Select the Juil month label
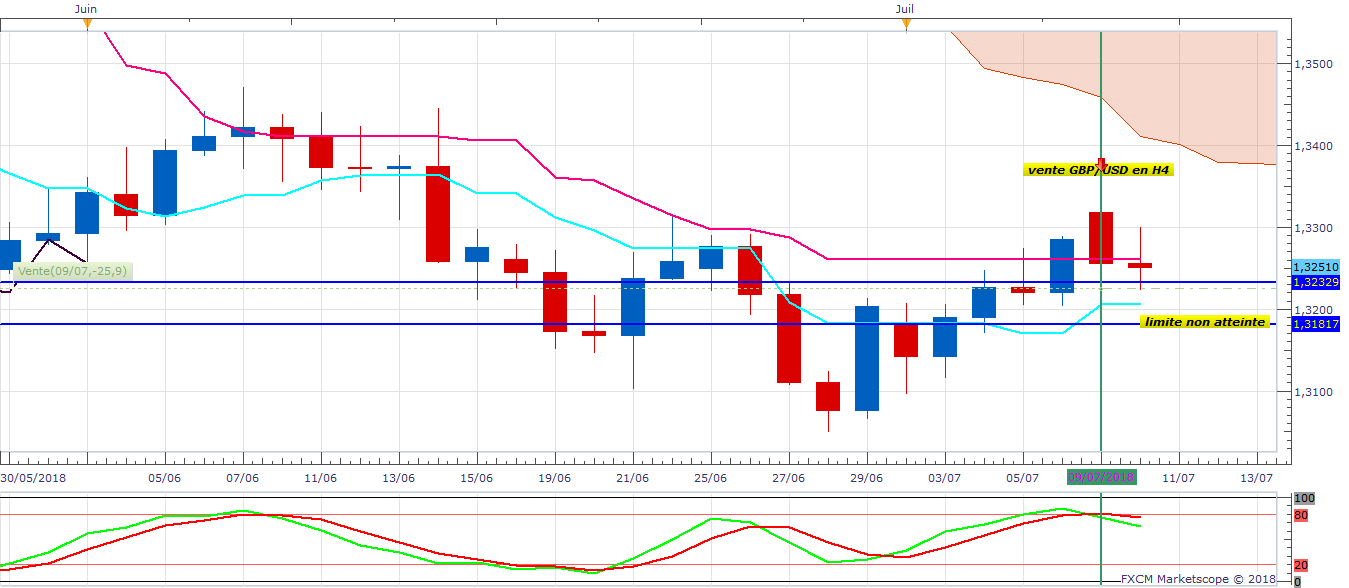 click(905, 8)
